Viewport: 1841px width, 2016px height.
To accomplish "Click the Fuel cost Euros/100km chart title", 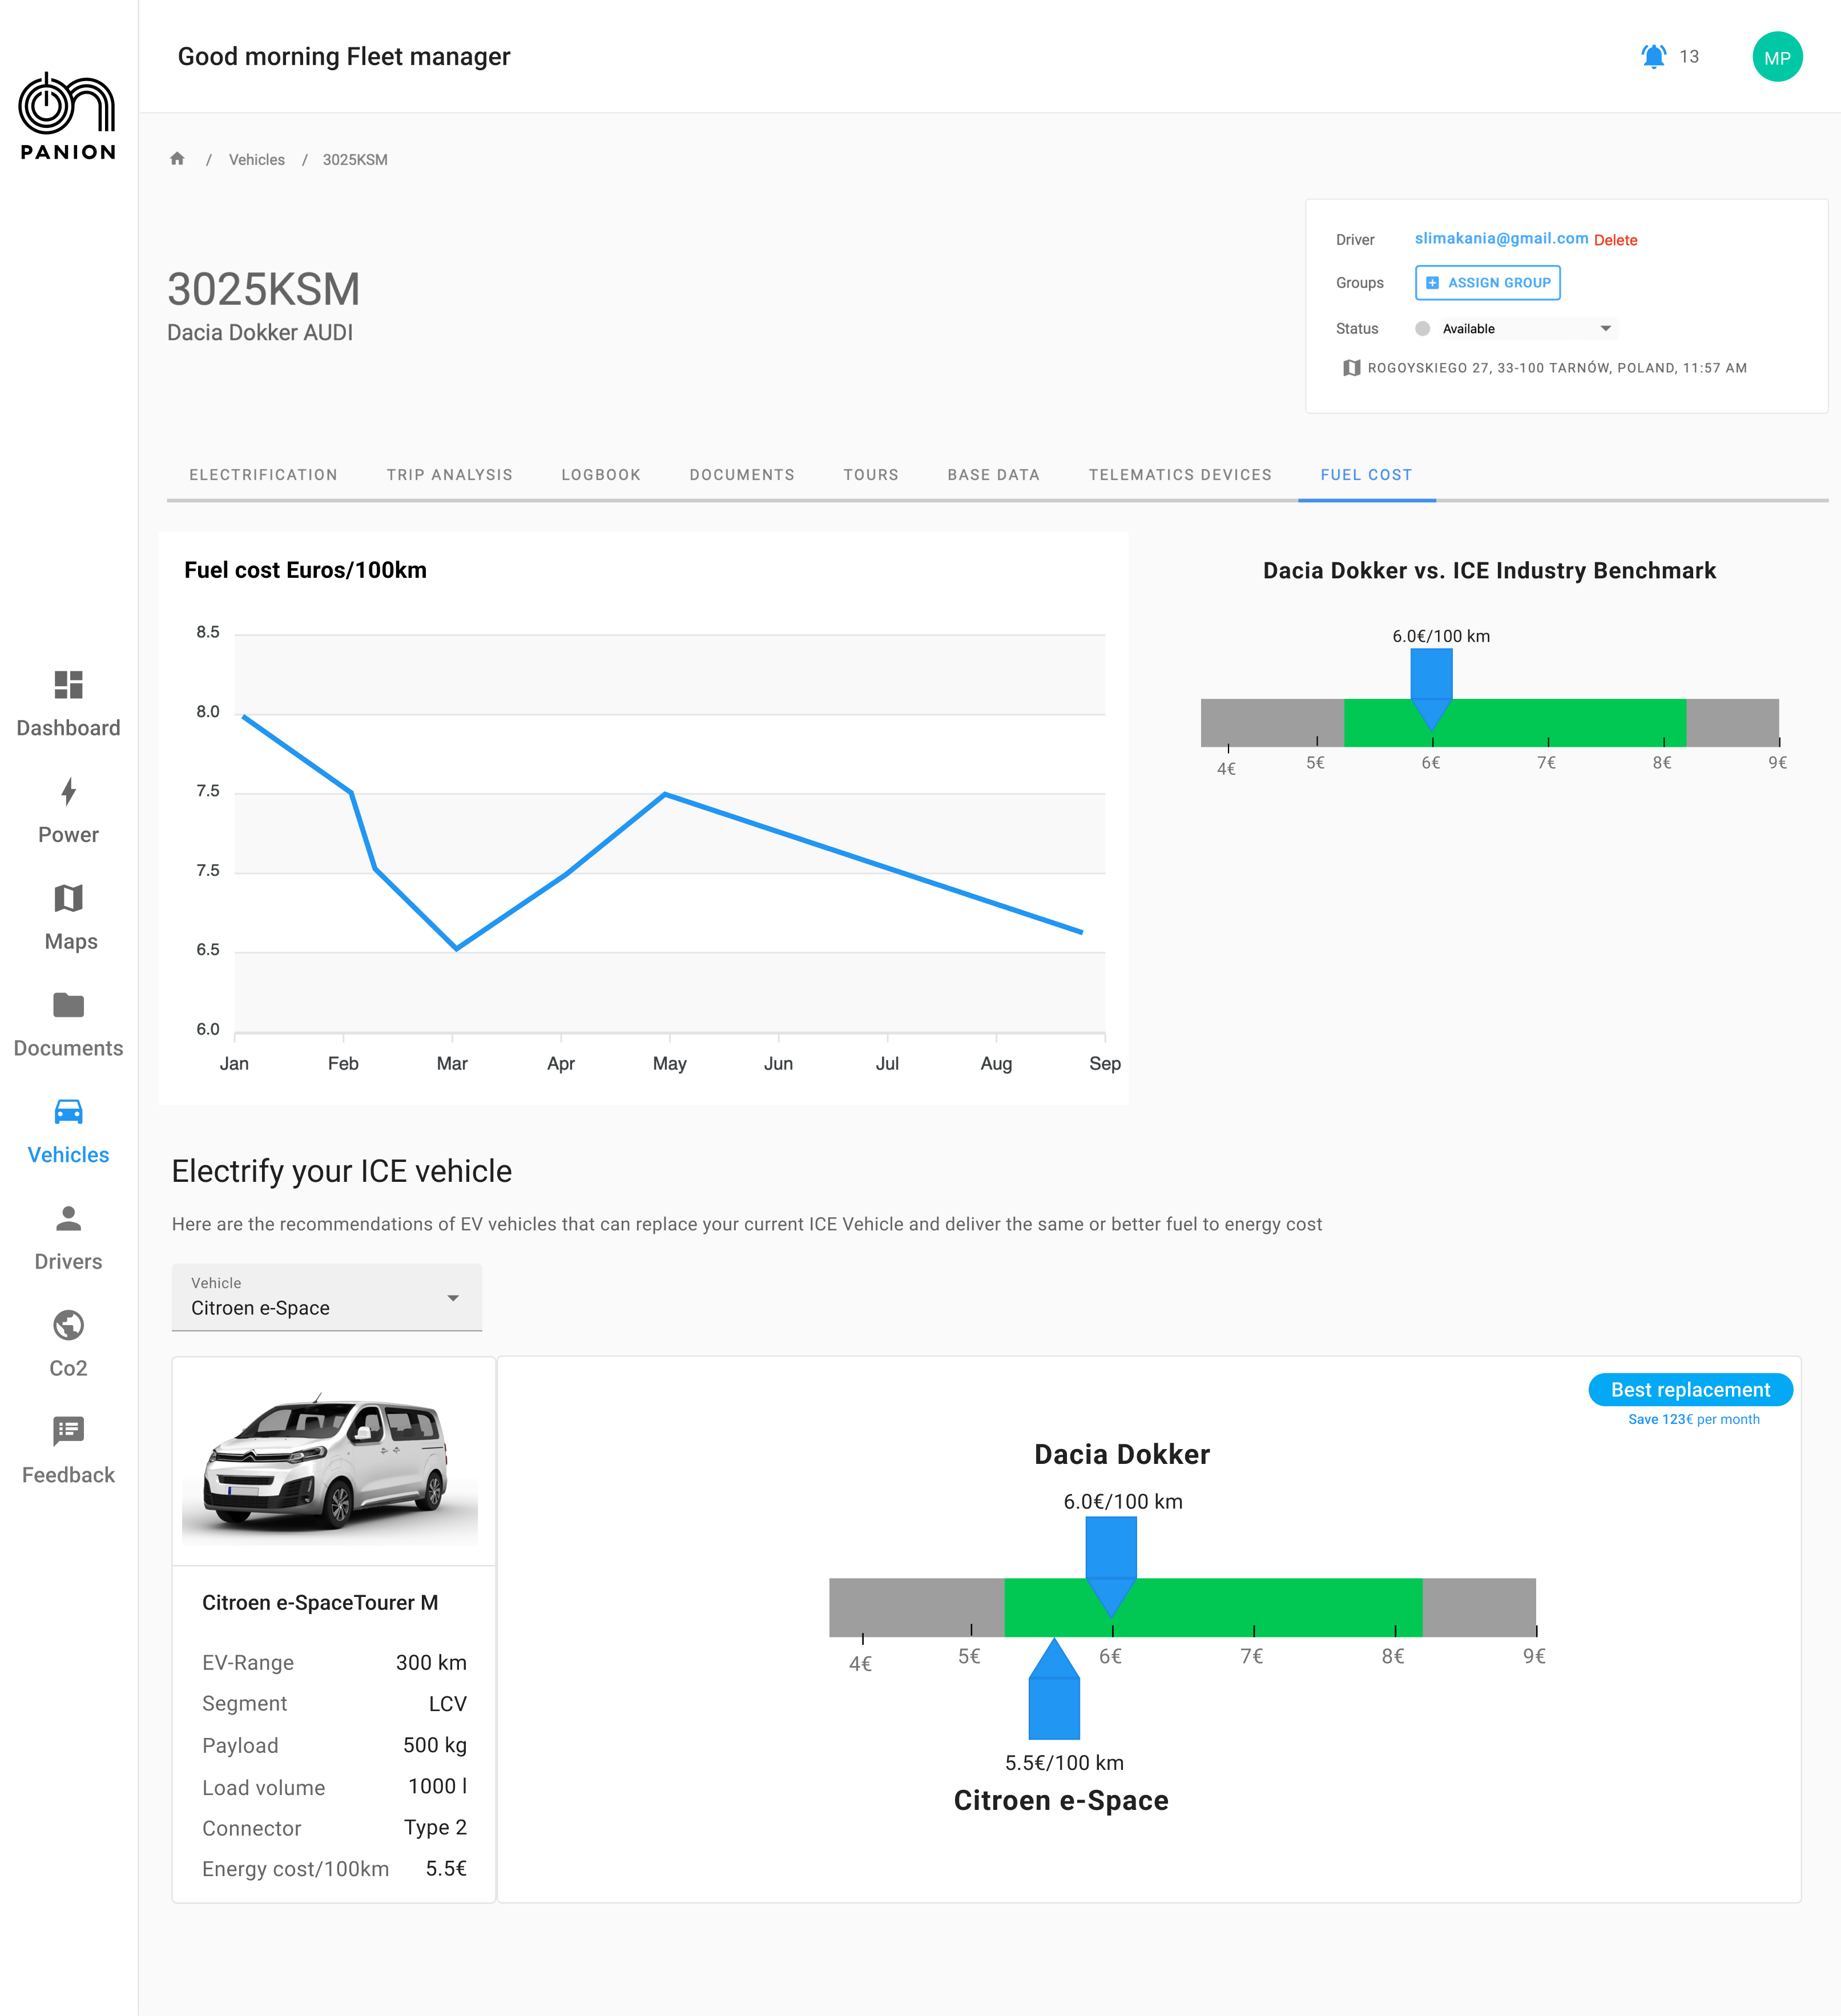I will click(x=305, y=570).
